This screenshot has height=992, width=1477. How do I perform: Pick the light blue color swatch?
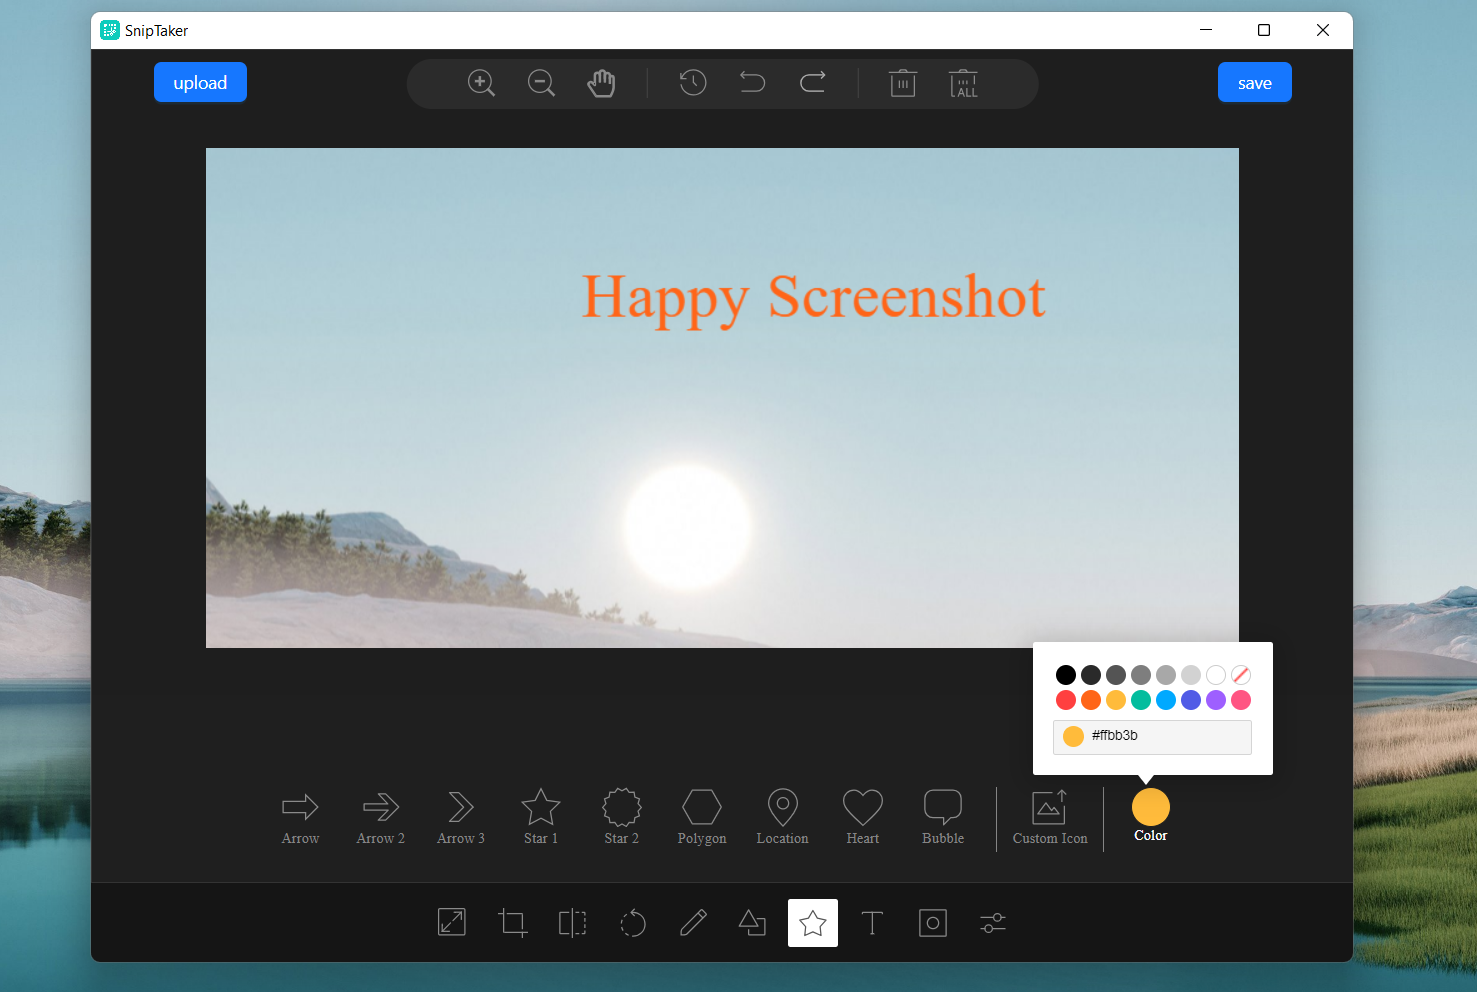tap(1166, 700)
